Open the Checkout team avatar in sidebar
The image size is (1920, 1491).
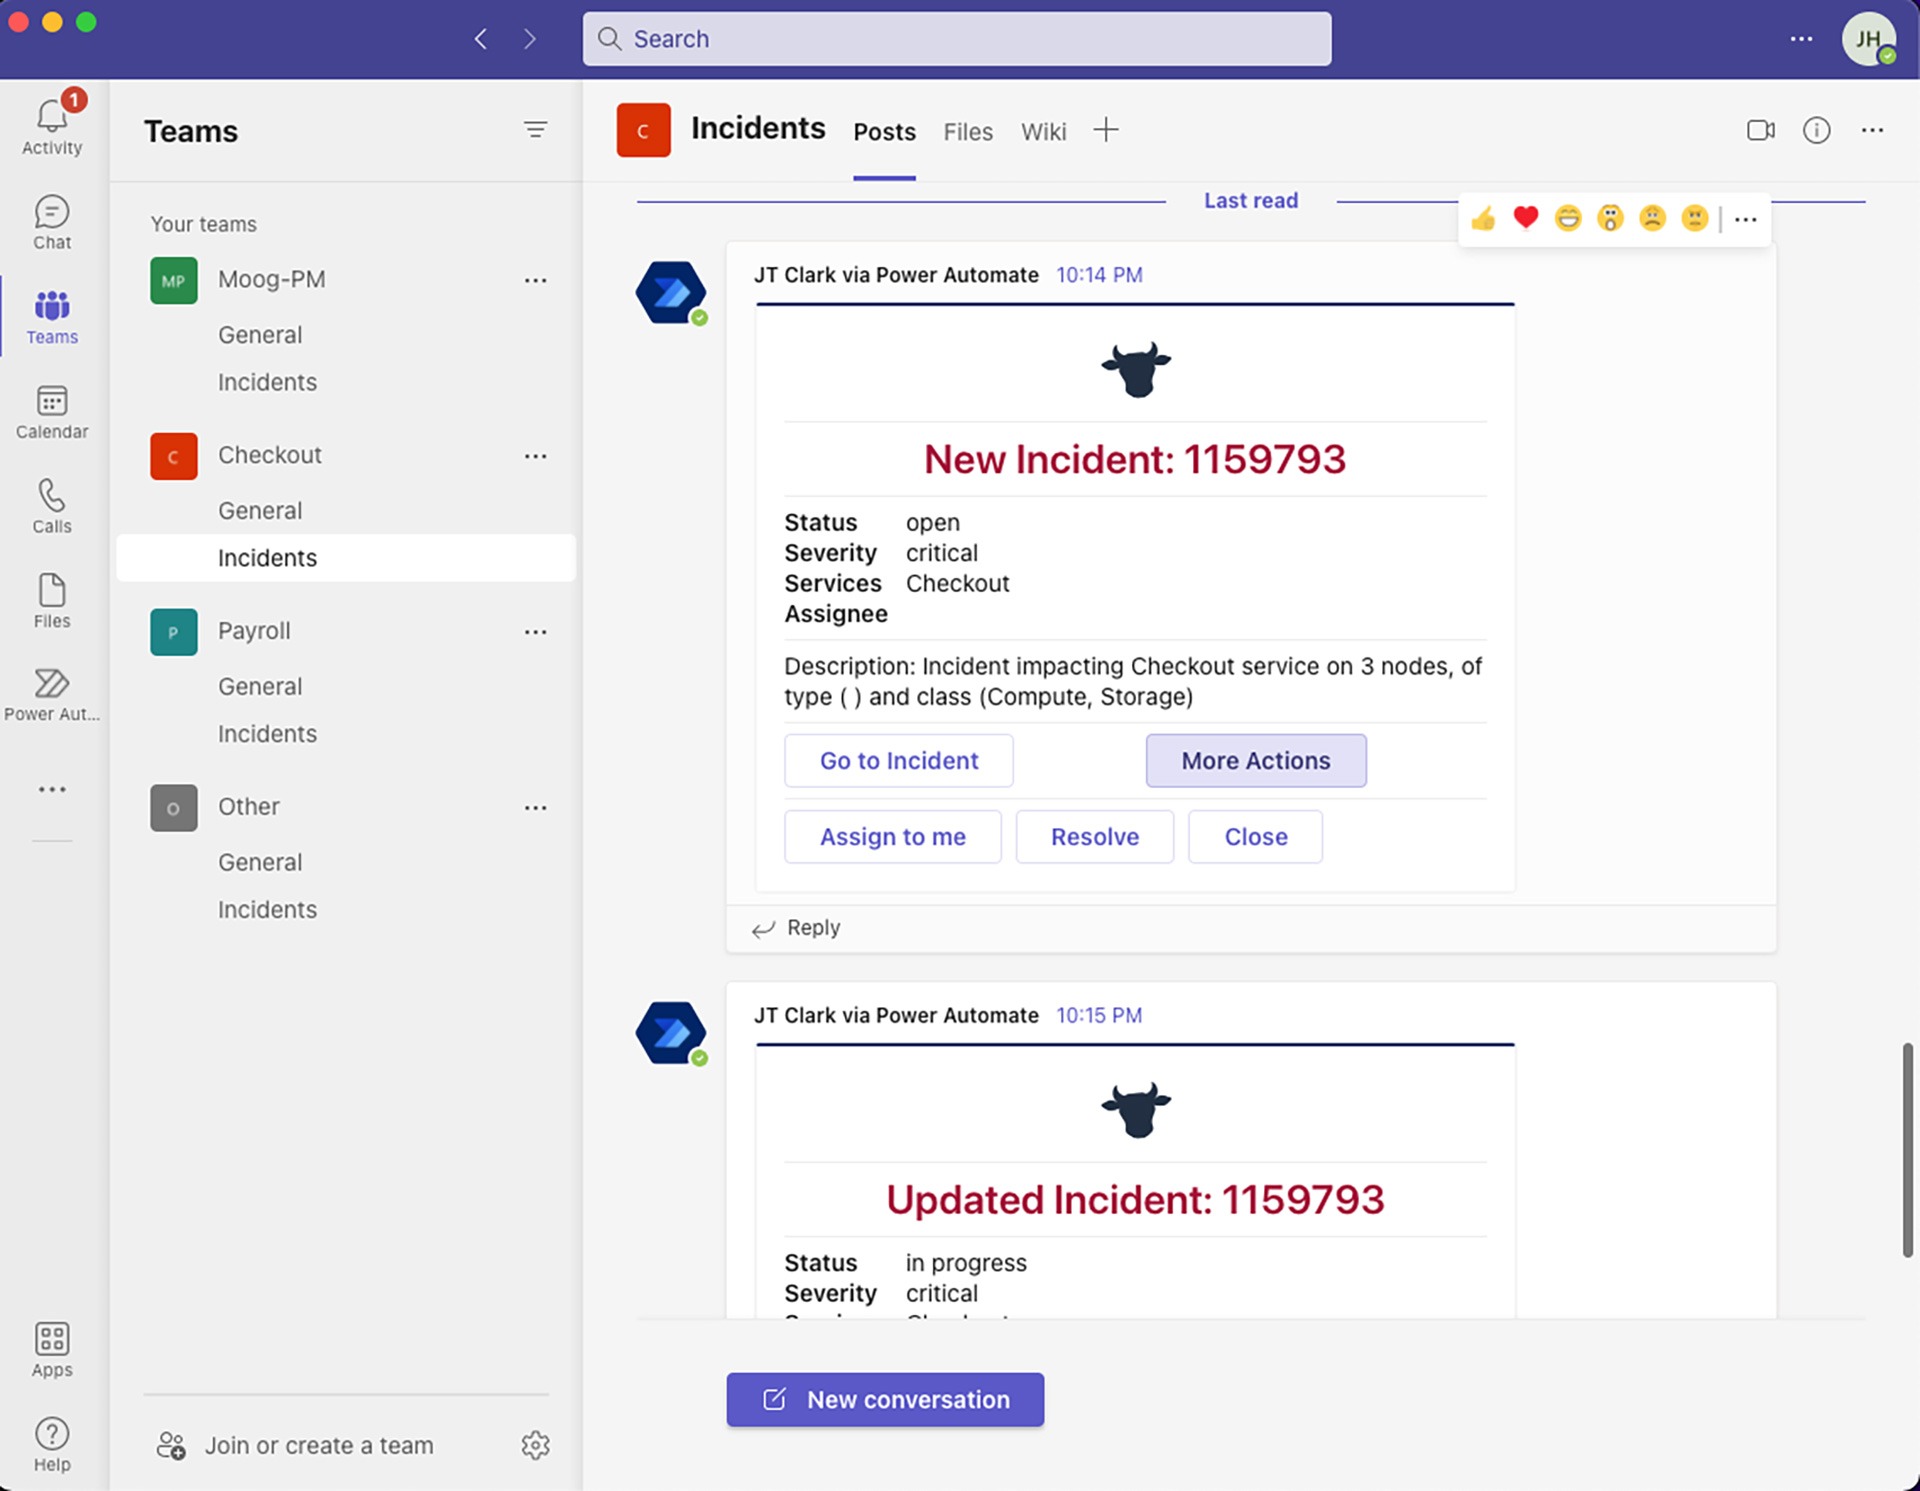(174, 456)
